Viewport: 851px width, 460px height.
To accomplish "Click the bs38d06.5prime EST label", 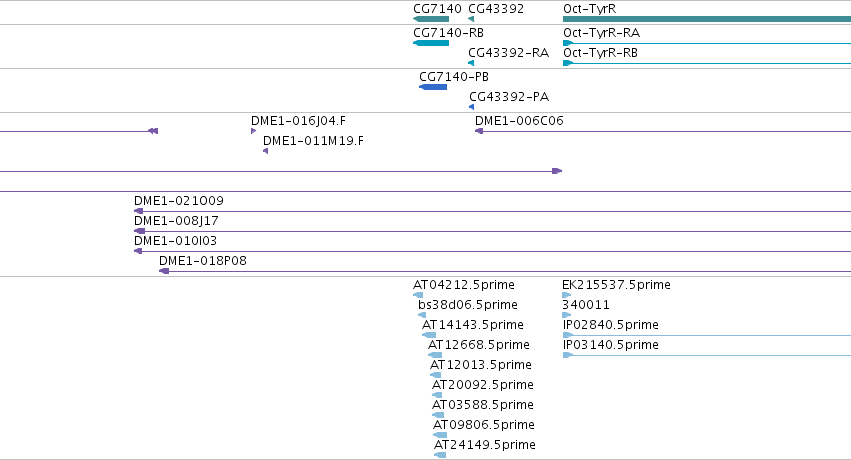I will coord(468,304).
